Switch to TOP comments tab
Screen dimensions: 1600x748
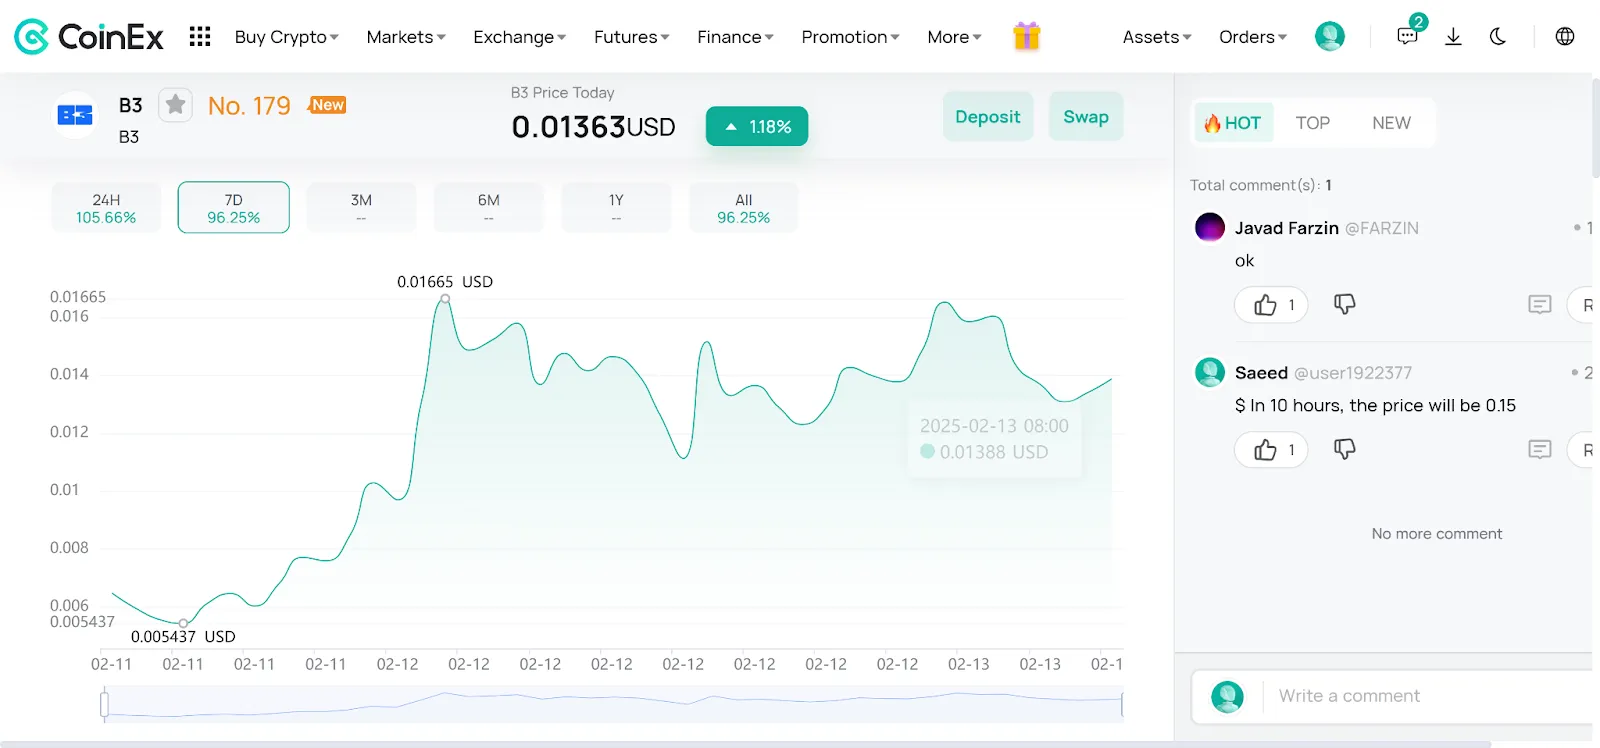(1312, 123)
